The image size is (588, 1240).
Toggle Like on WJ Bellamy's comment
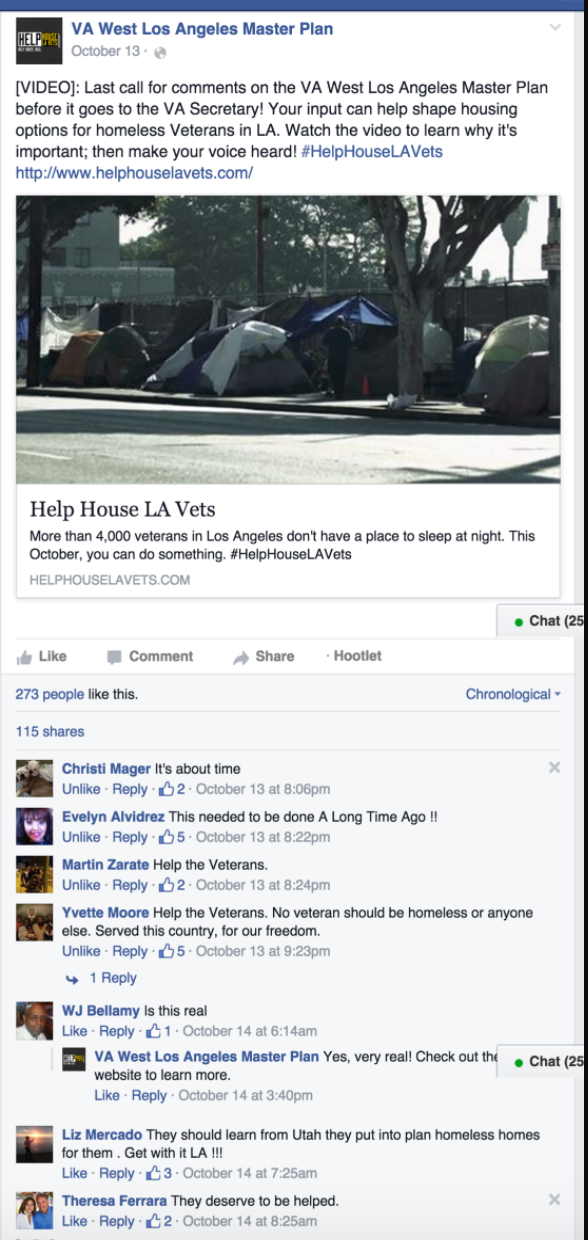click(x=74, y=1031)
